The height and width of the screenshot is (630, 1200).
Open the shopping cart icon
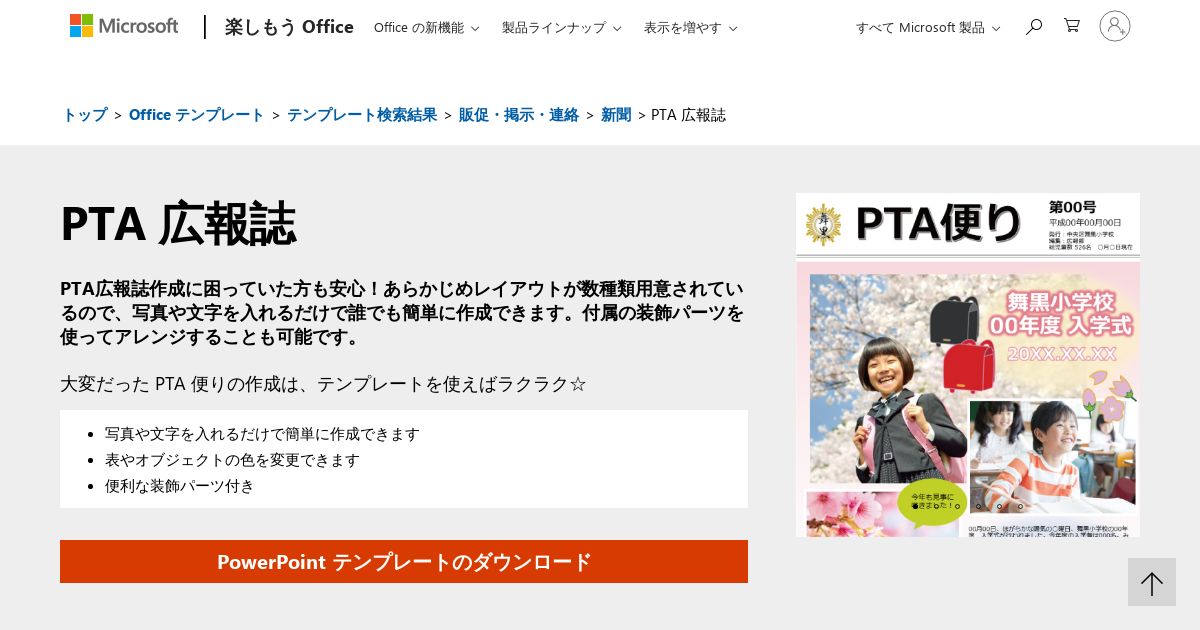tap(1072, 26)
